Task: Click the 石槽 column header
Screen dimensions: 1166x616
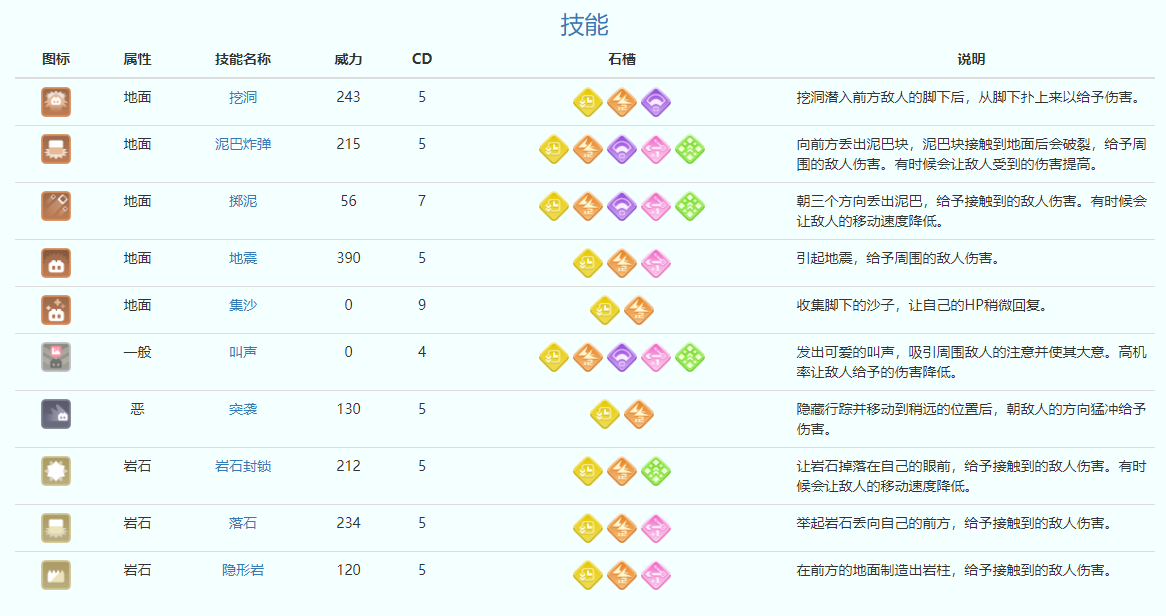Action: coord(622,60)
